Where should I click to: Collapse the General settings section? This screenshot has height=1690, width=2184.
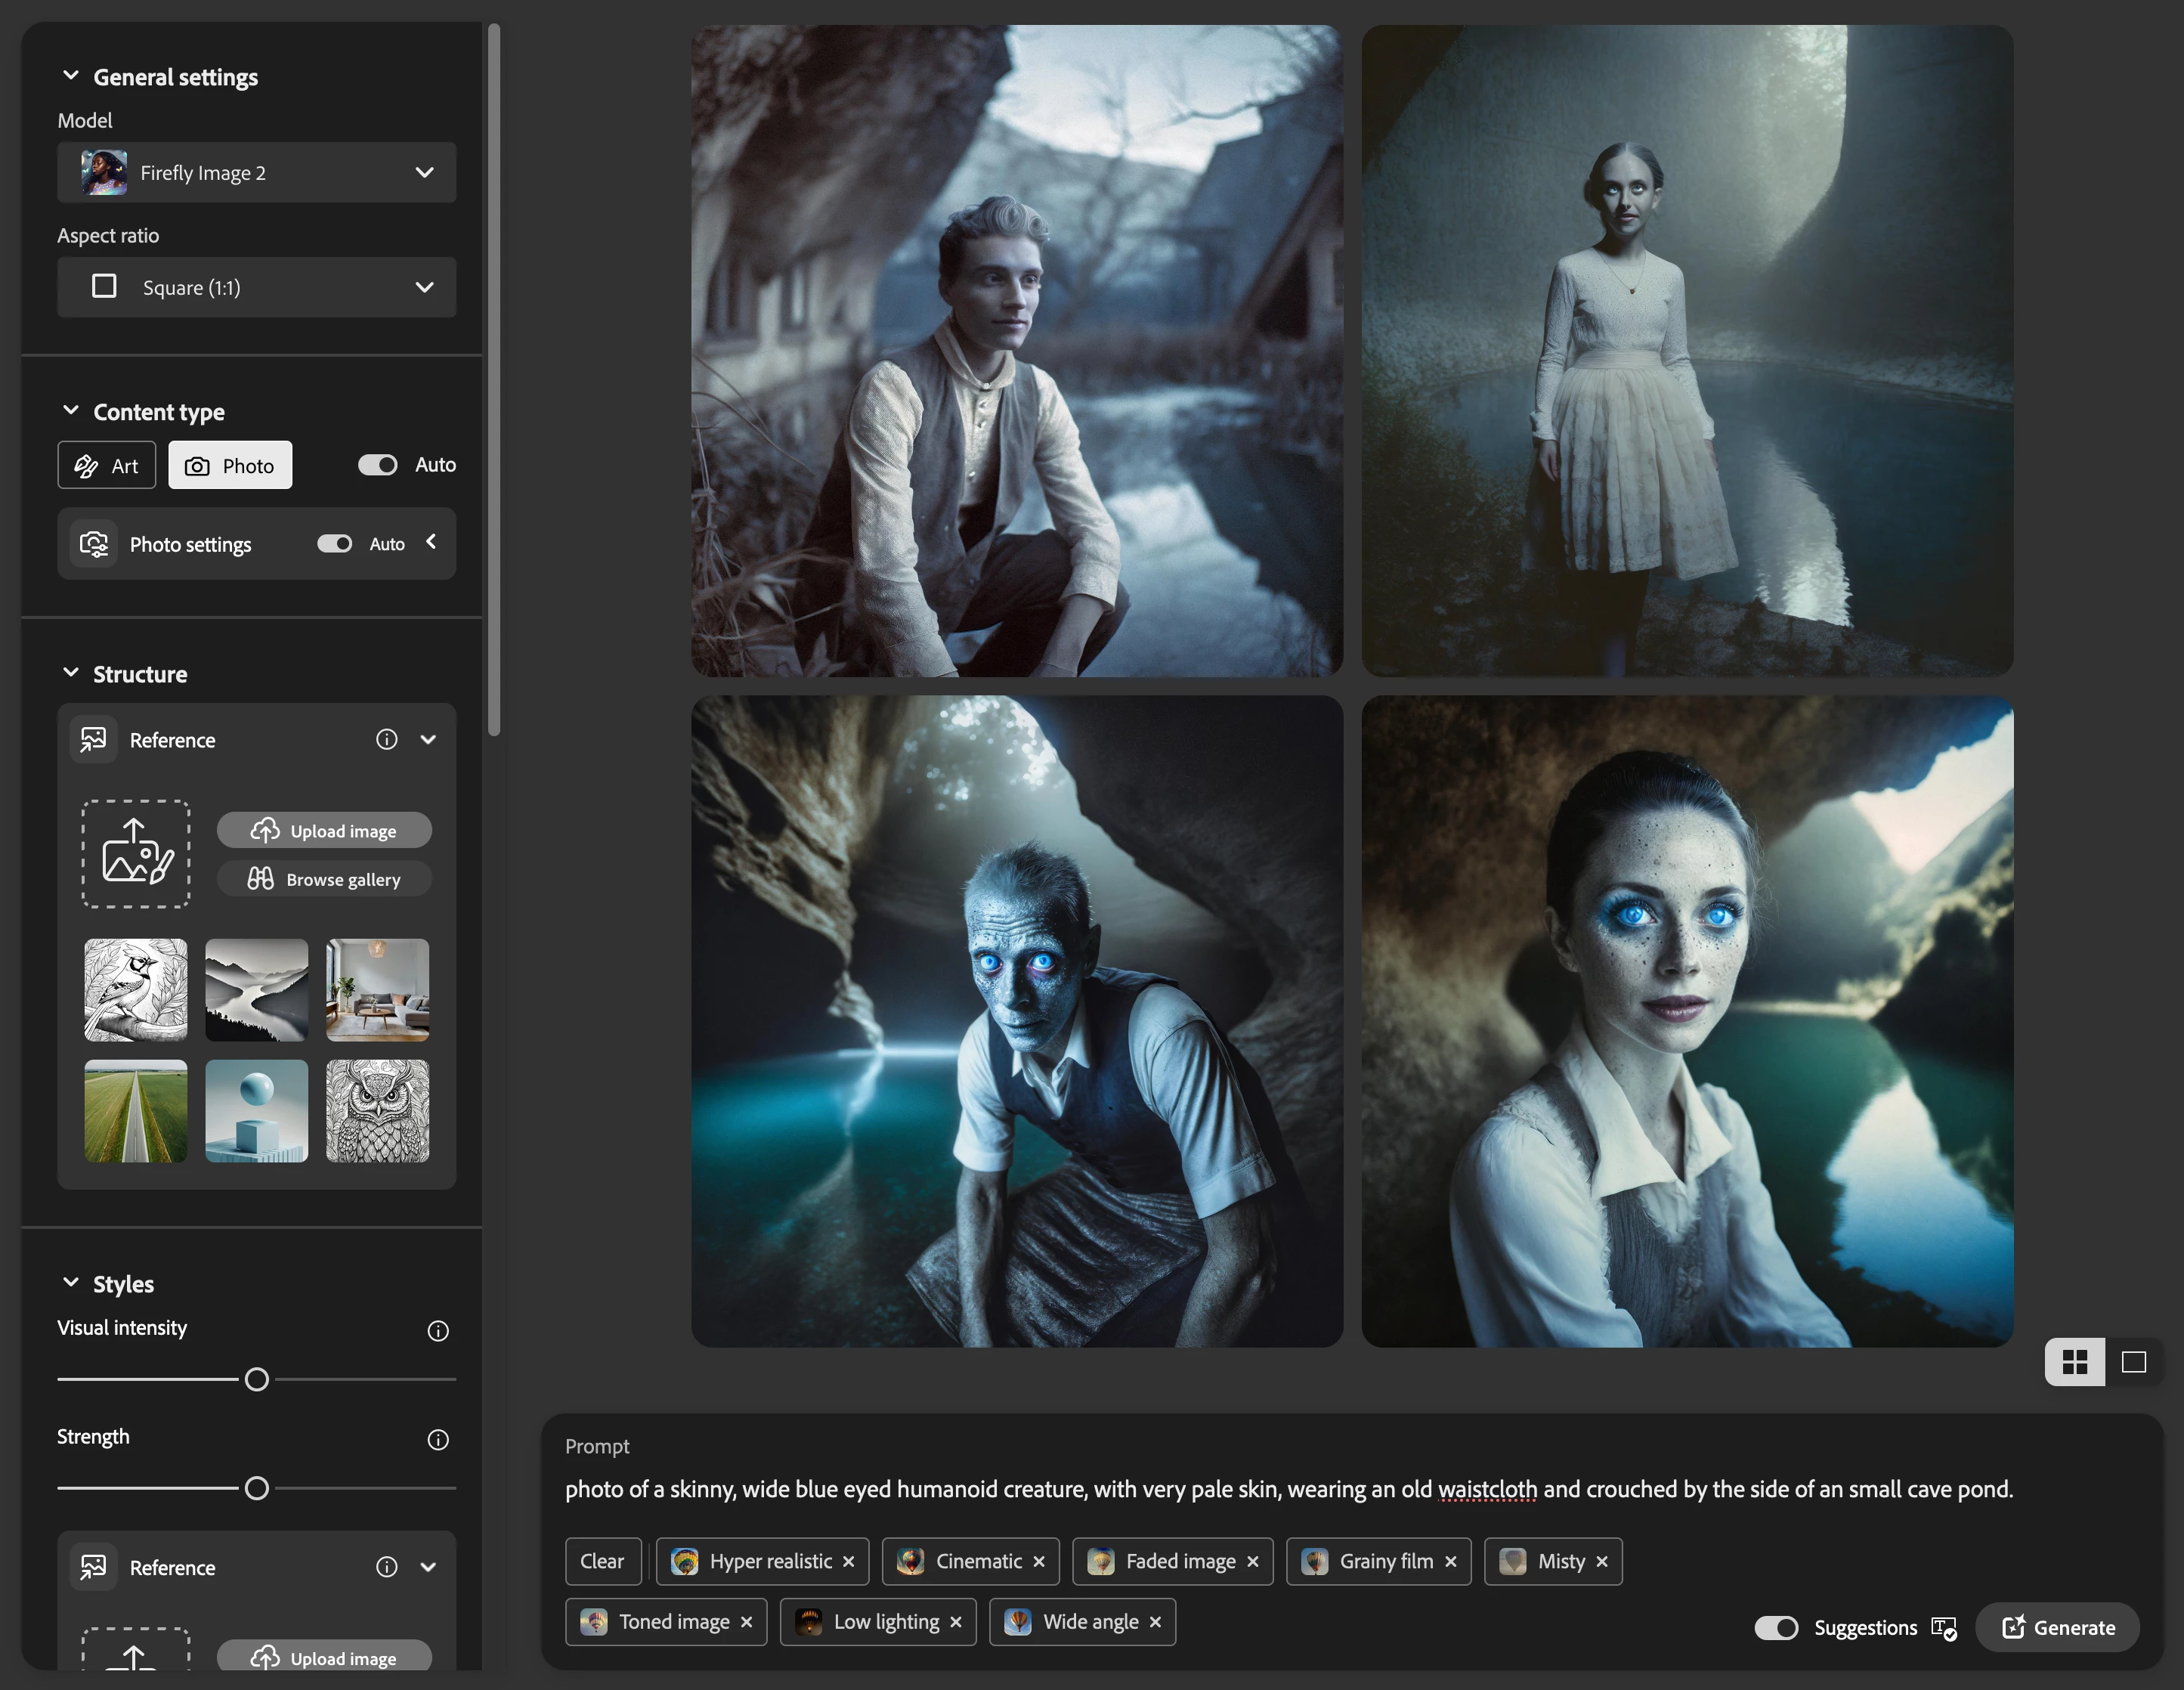coord(71,76)
